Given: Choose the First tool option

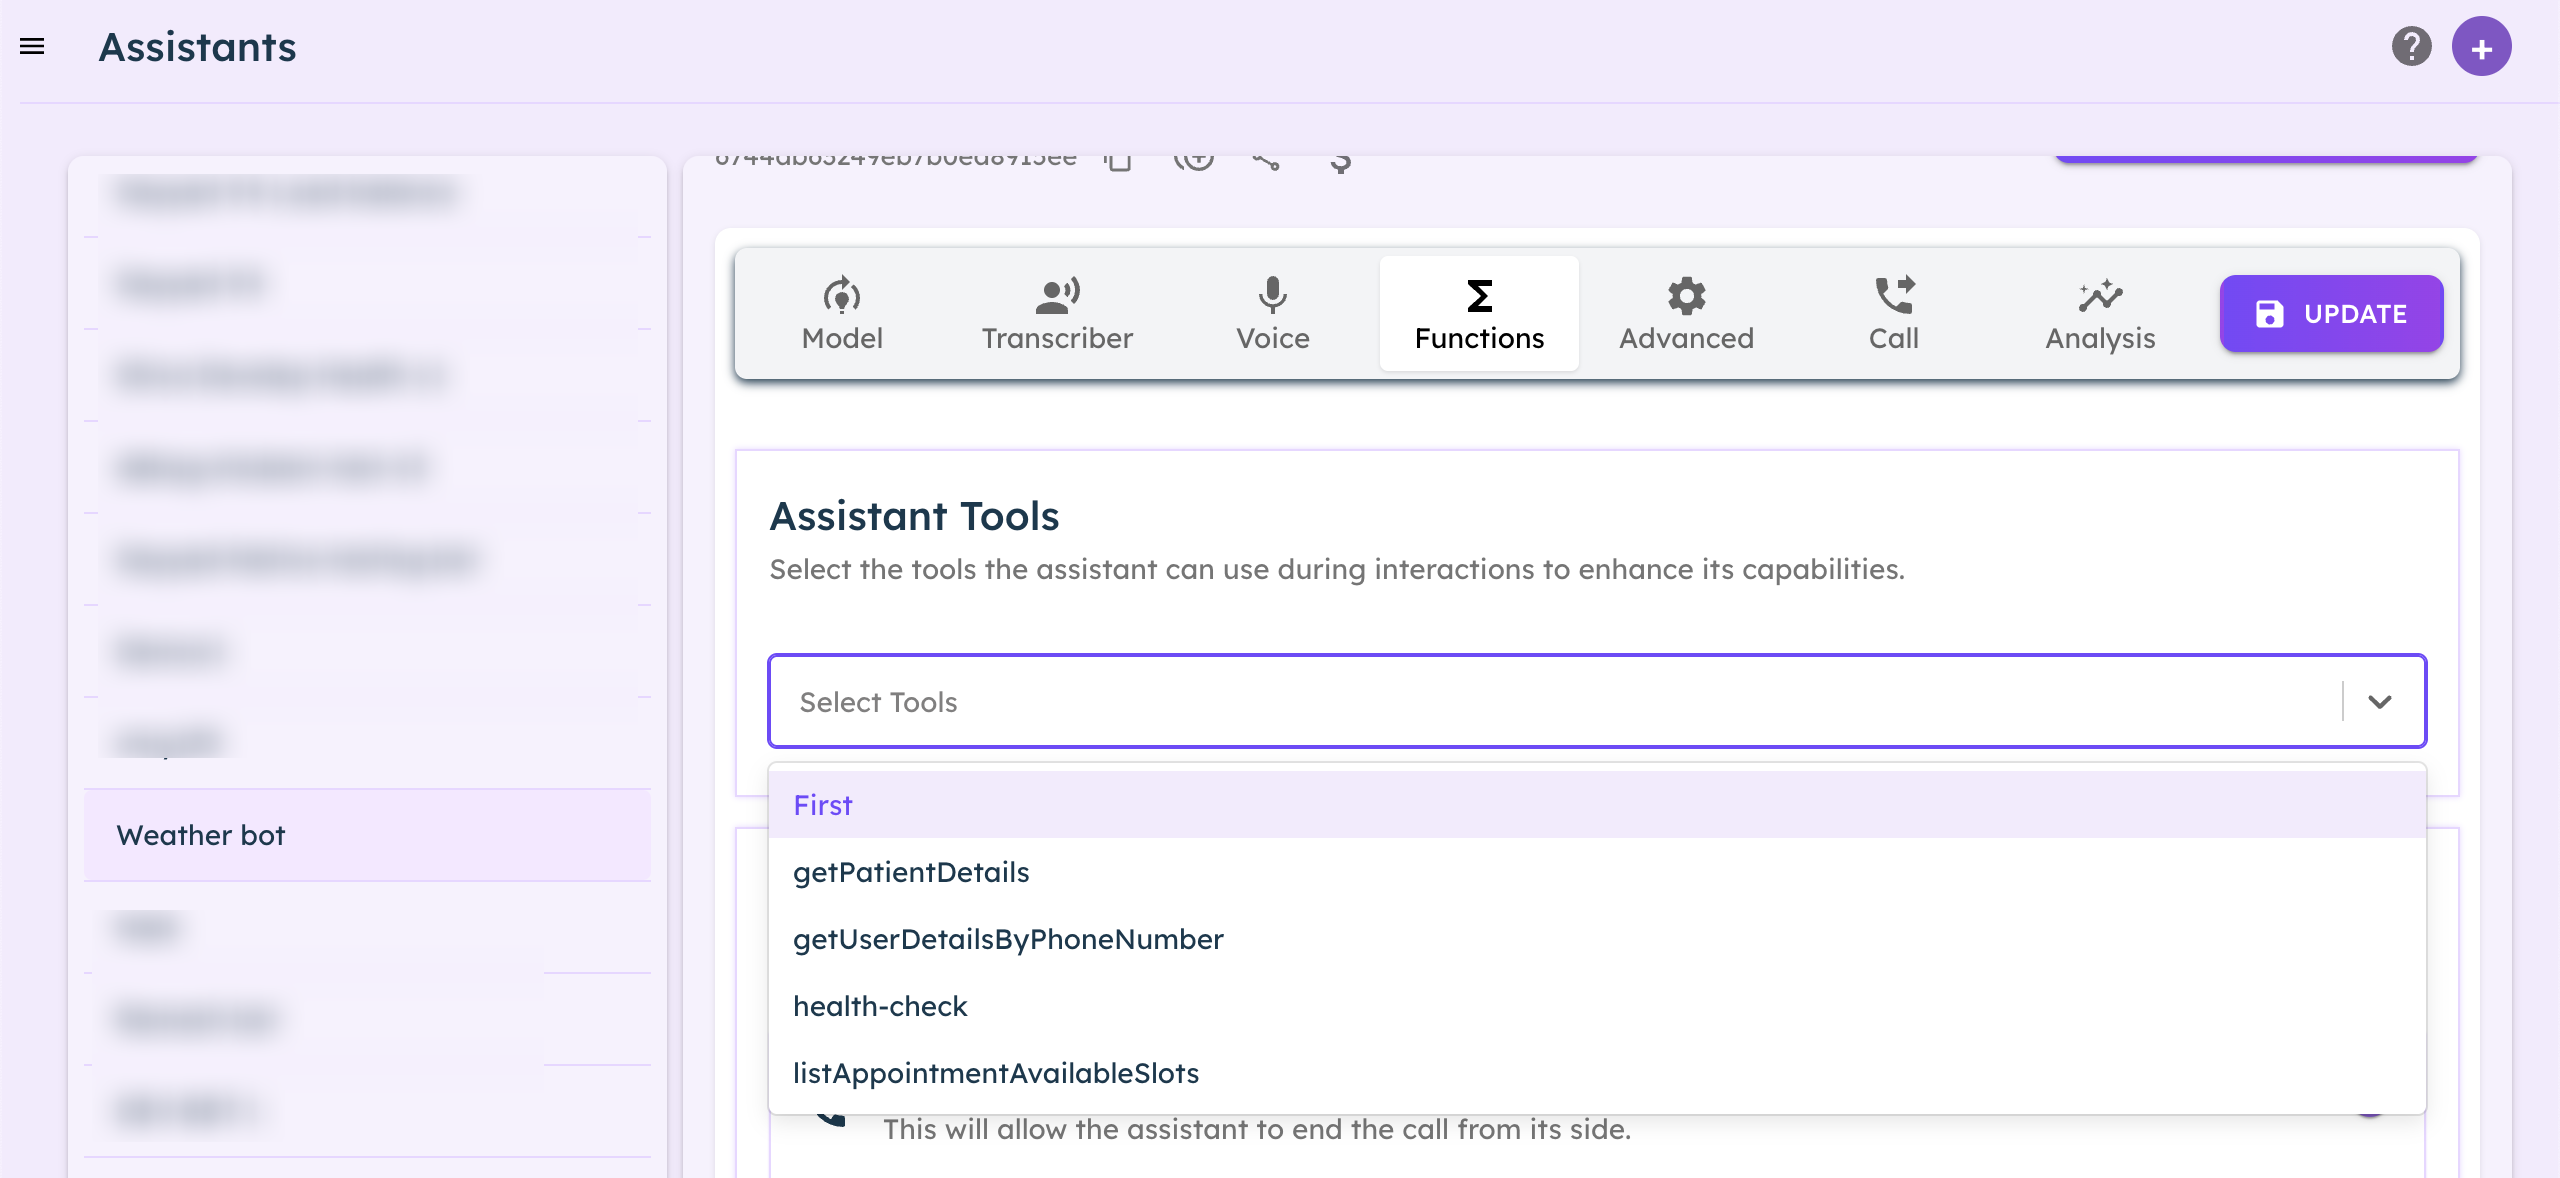Looking at the screenshot, I should click(823, 805).
